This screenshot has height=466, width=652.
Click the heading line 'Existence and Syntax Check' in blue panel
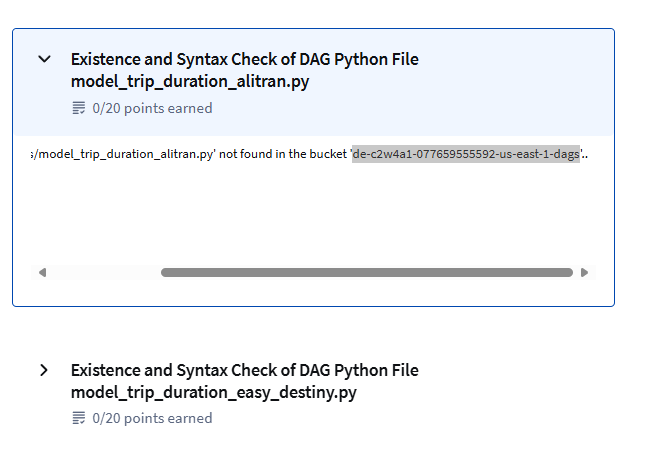tap(244, 59)
